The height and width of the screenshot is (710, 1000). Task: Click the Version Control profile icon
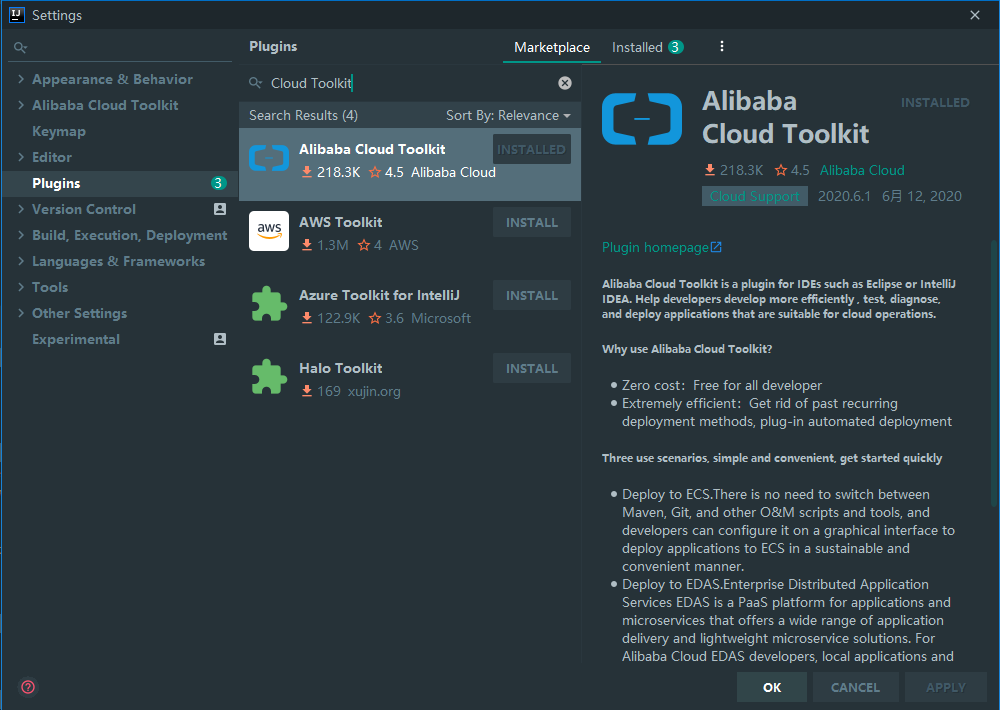tap(220, 209)
